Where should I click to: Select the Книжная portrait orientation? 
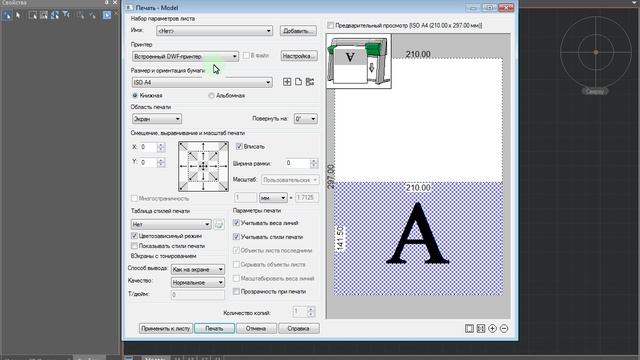135,96
